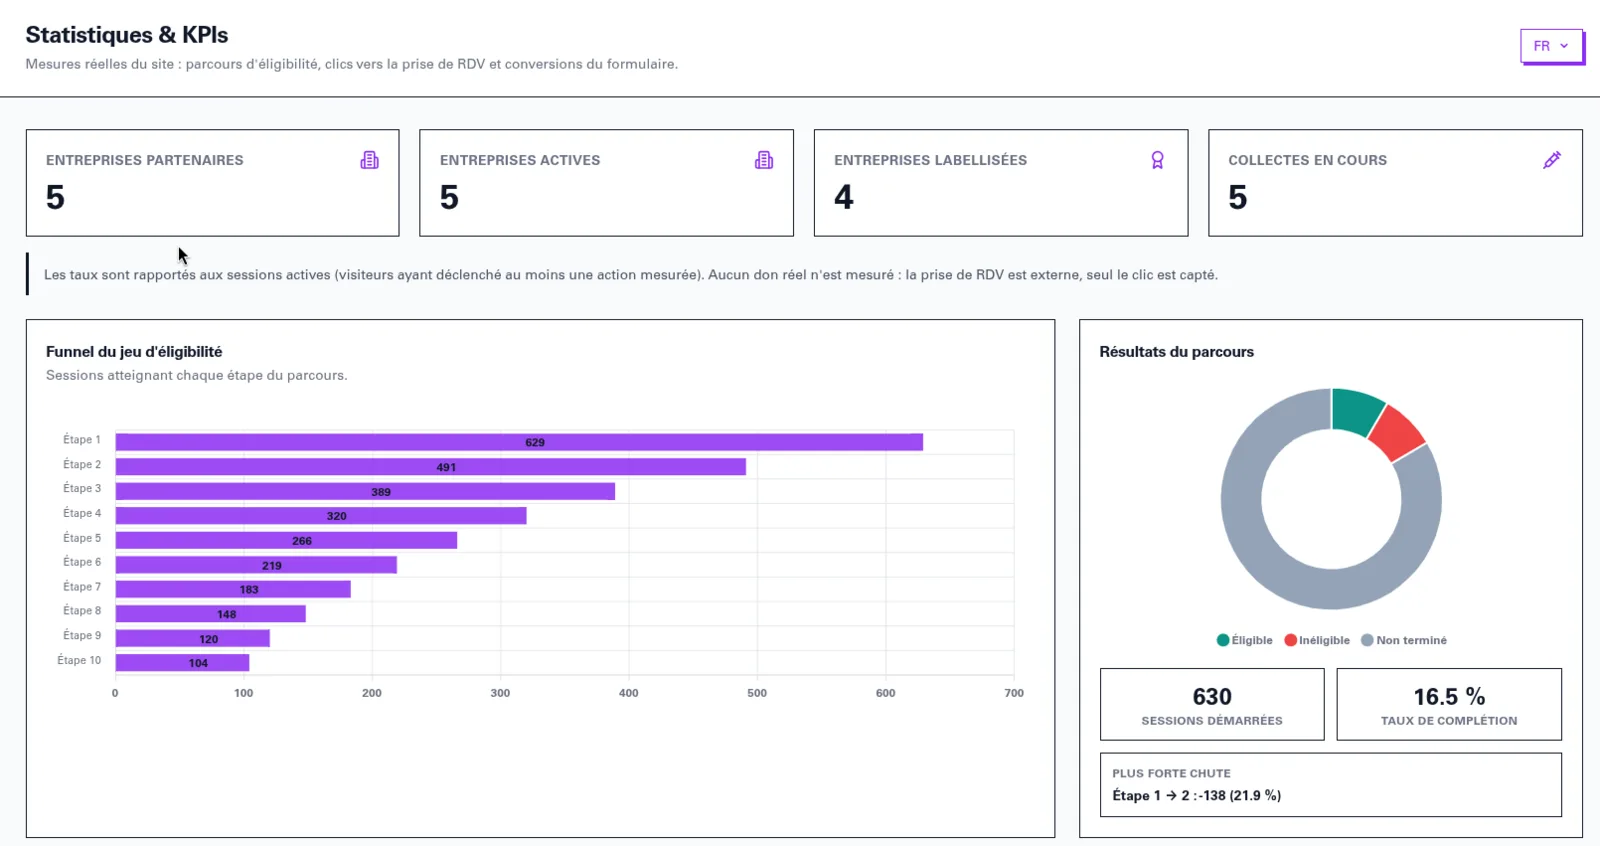Click the ENTREPRISES PARTENAIRES label
The height and width of the screenshot is (846, 1600).
tap(145, 160)
